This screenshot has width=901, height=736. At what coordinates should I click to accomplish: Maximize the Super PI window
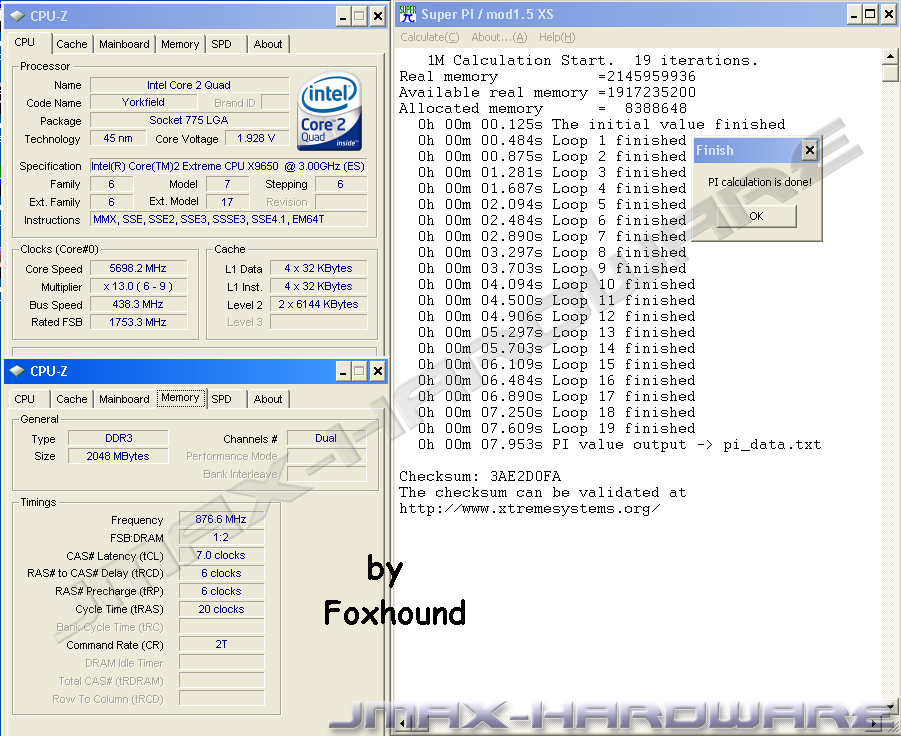click(x=871, y=15)
